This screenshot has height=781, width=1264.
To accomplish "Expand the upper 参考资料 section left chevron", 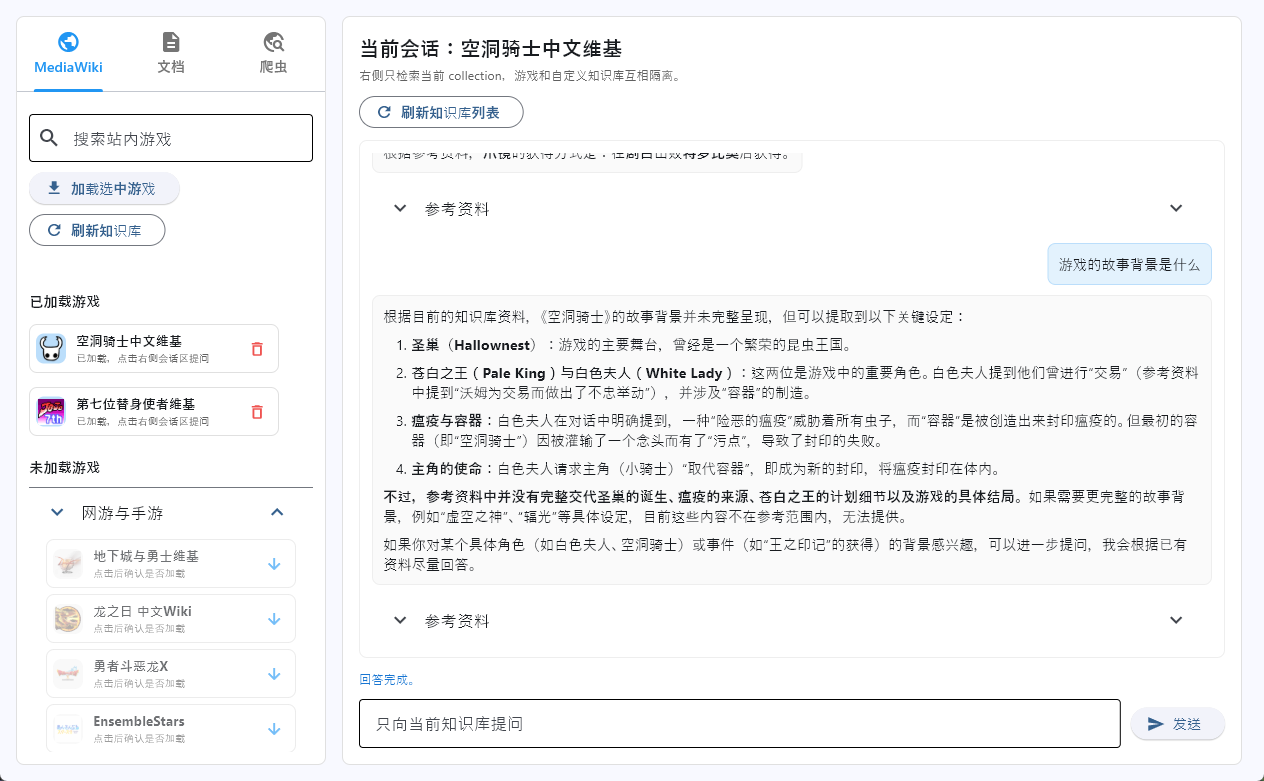I will pyautogui.click(x=400, y=208).
